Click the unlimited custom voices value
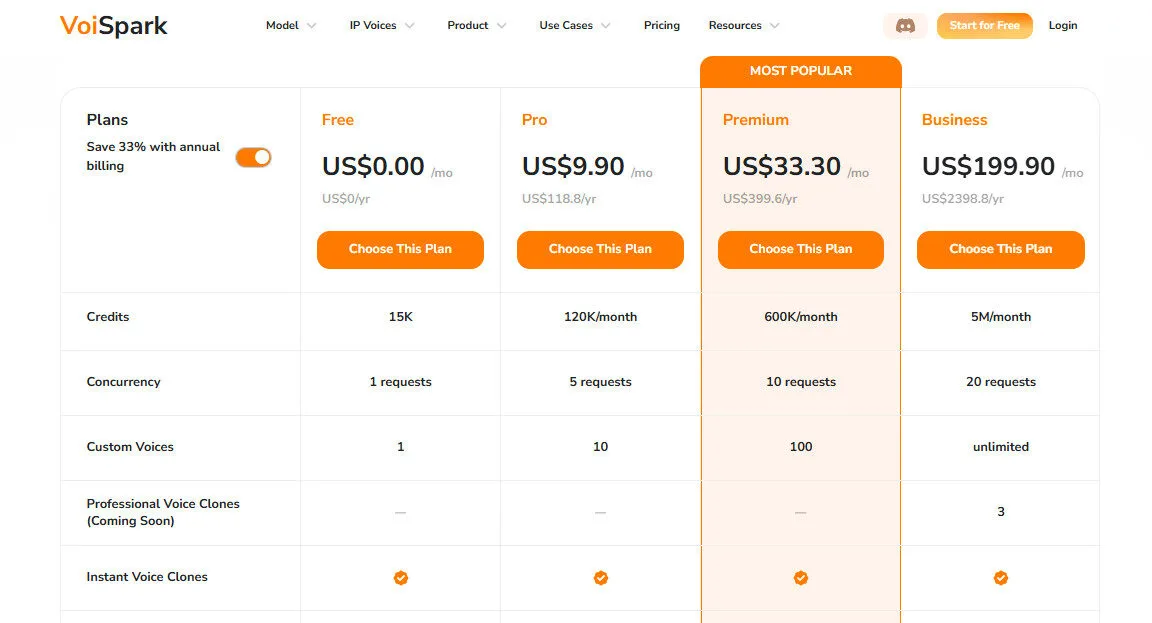Viewport: 1152px width, 623px height. (1001, 447)
